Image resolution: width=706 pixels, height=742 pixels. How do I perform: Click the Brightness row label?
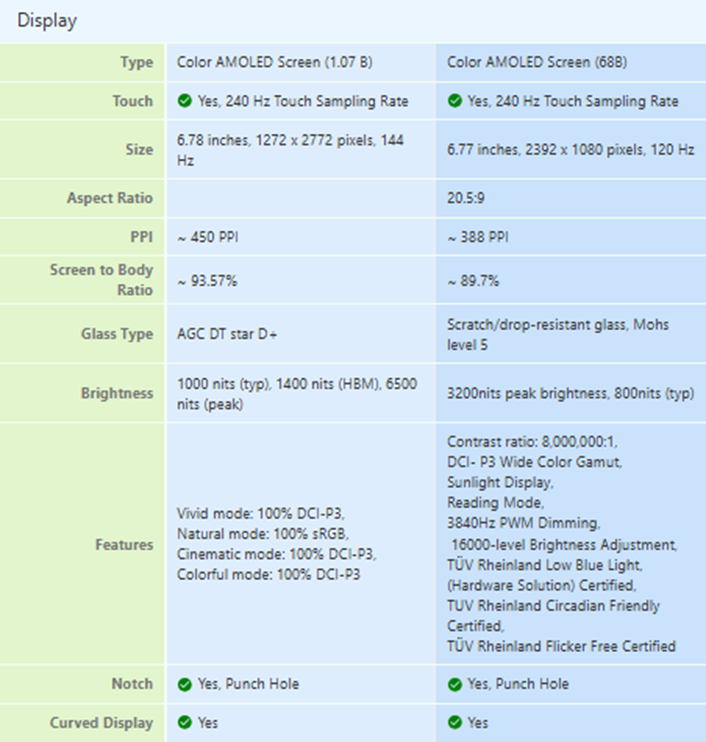(117, 393)
